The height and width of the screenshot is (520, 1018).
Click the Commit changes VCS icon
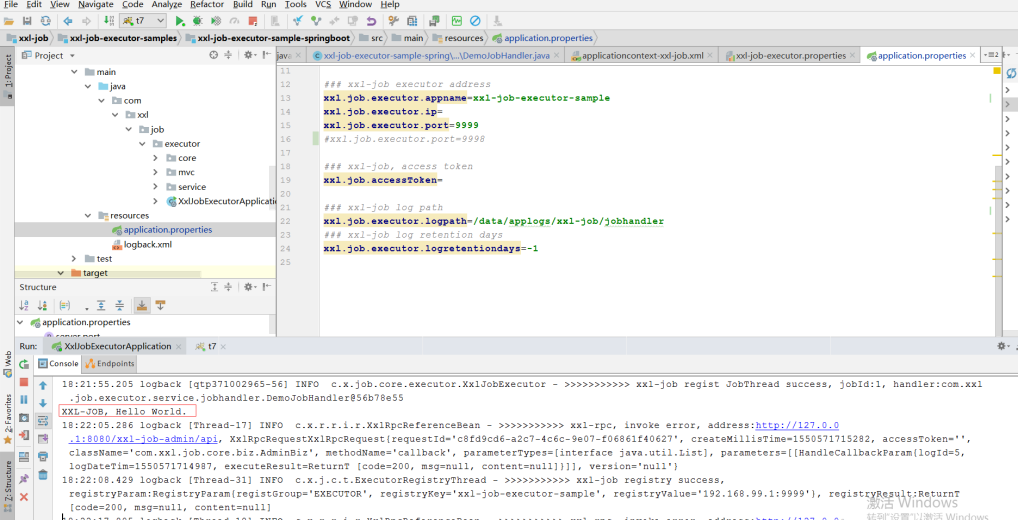click(316, 21)
